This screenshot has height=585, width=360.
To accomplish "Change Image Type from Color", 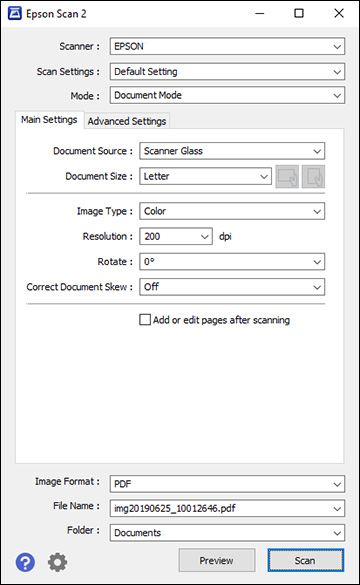I will point(232,211).
